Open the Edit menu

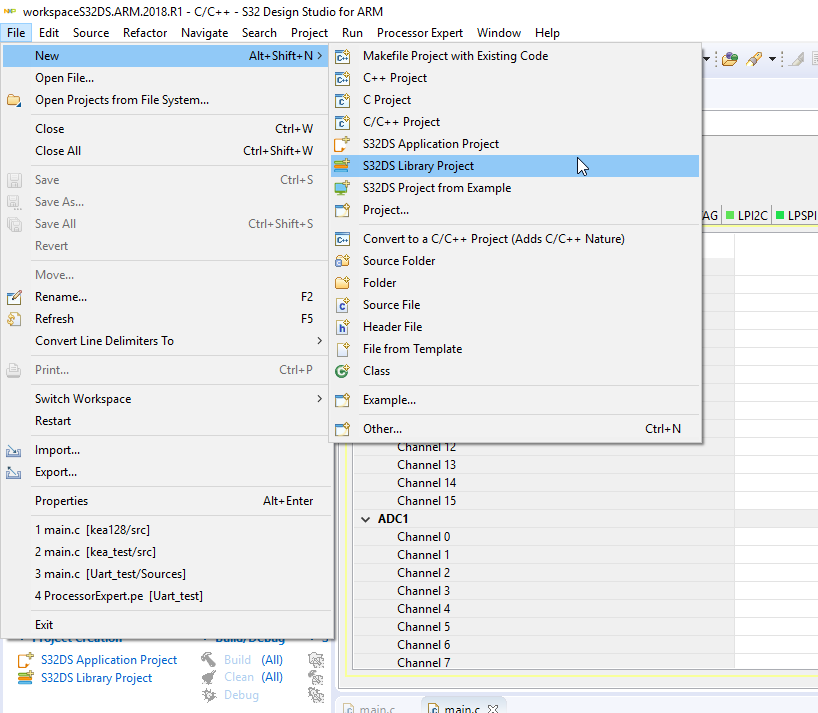[49, 33]
